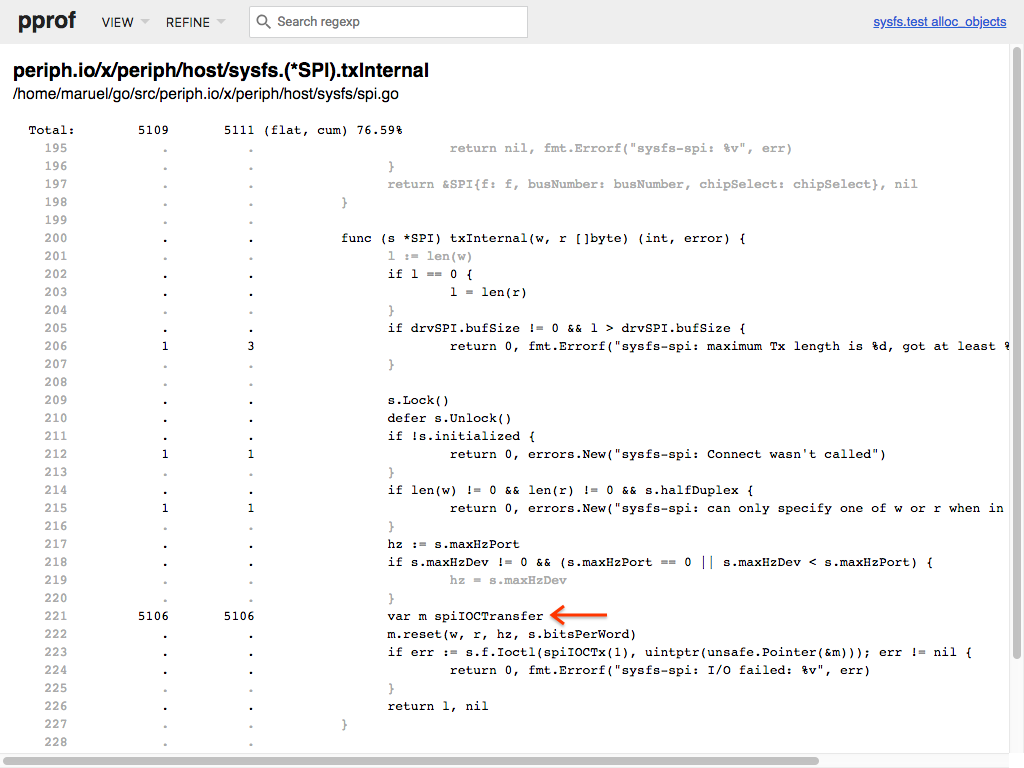The image size is (1024, 768).
Task: Expand line 212 Connect wasn't called error
Action: pyautogui.click(x=667, y=454)
